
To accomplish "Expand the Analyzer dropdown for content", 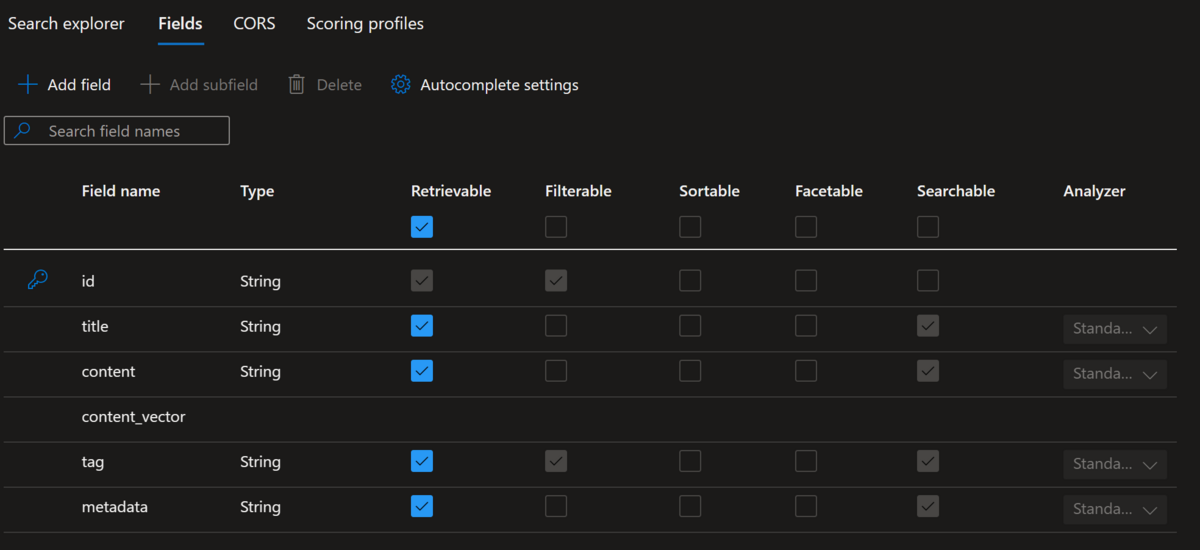I will point(1114,373).
